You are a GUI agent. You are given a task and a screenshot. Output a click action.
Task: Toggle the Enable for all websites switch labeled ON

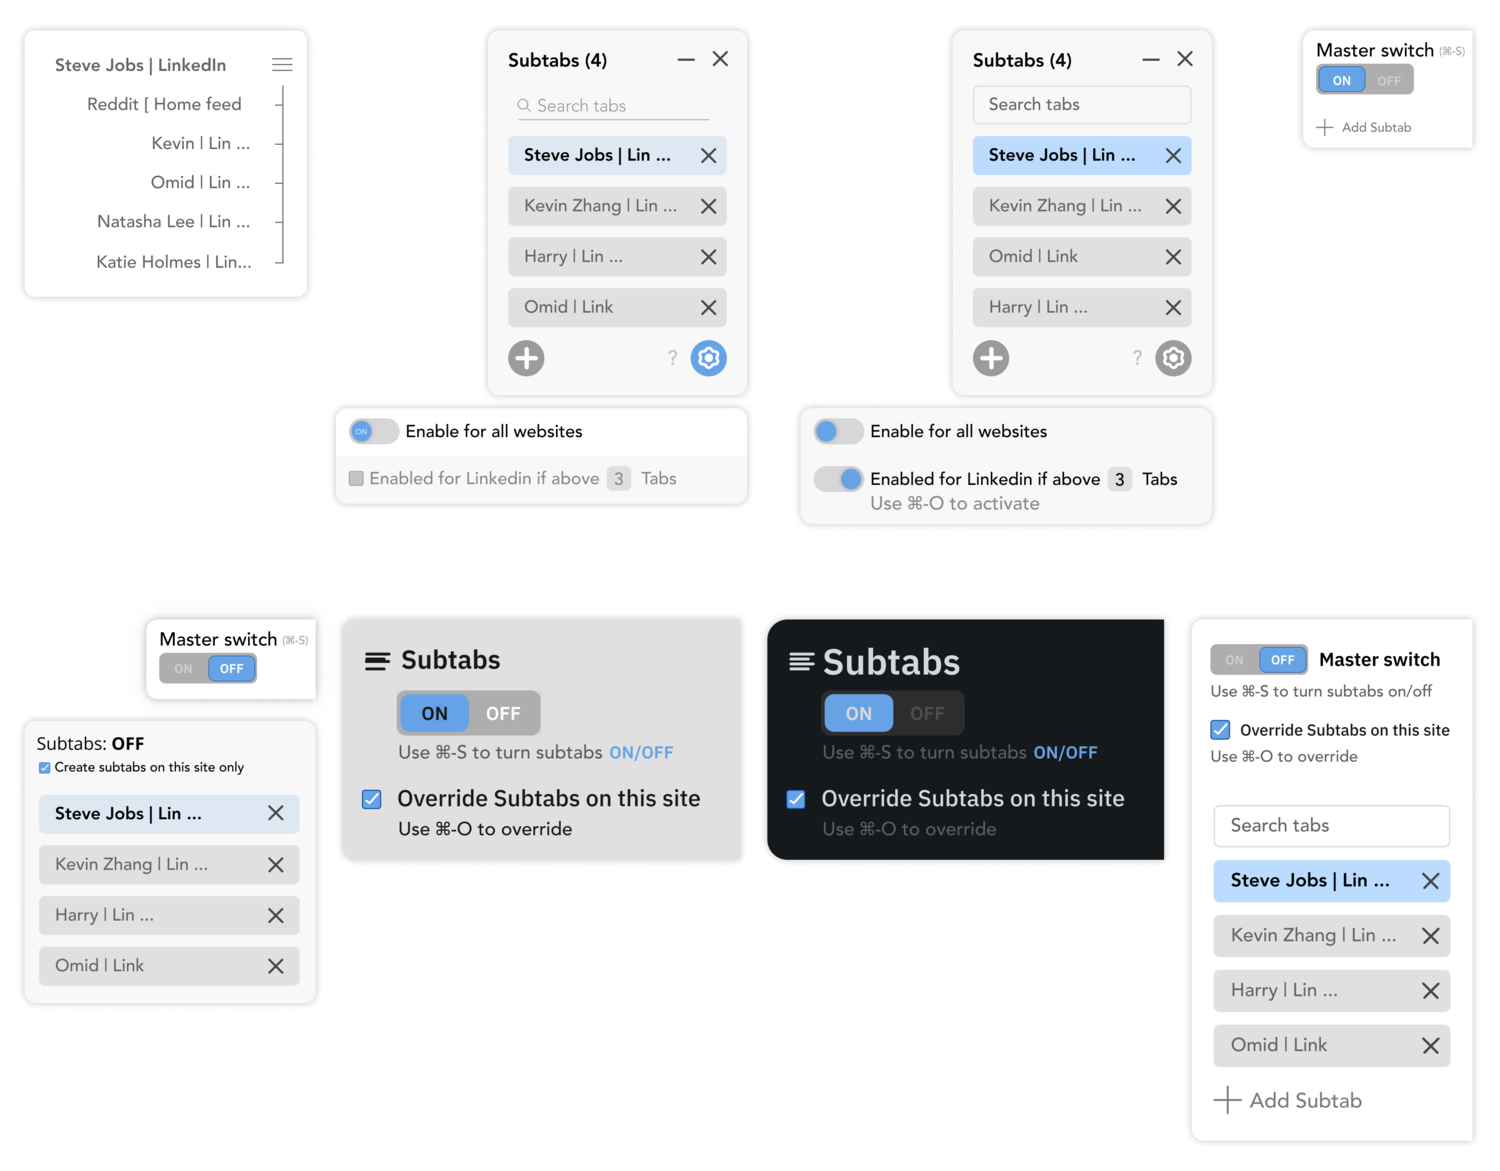[373, 431]
